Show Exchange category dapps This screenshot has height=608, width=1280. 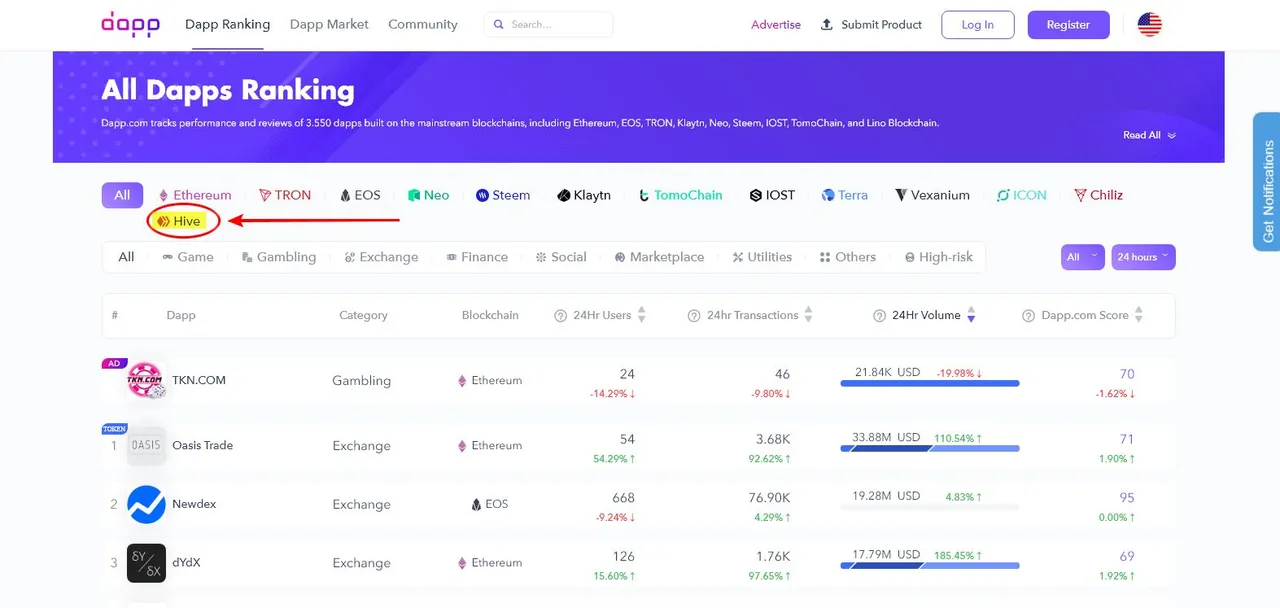(381, 257)
